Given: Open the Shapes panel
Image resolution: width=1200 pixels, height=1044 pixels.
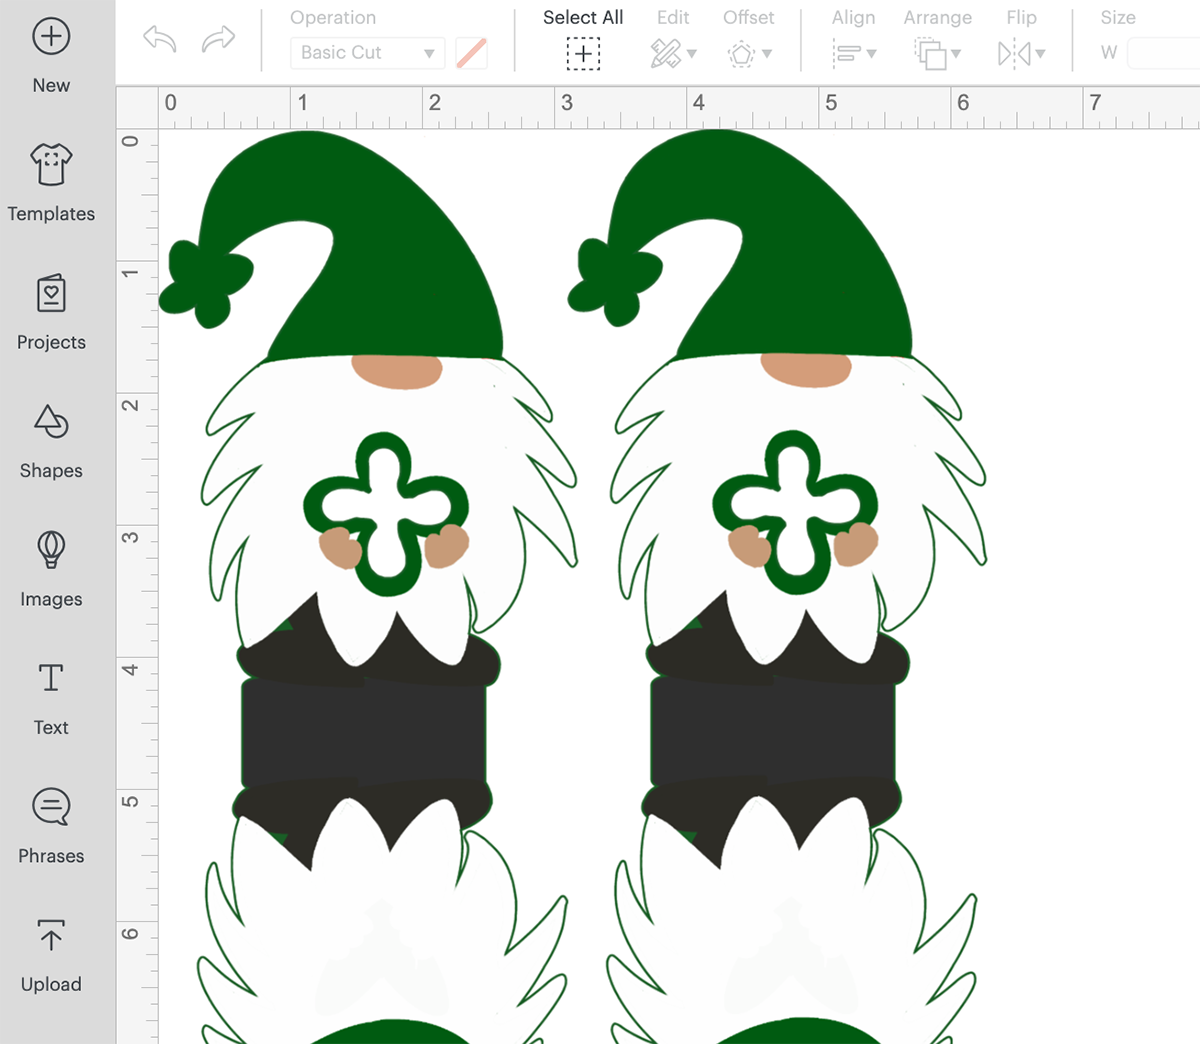Looking at the screenshot, I should point(51,441).
